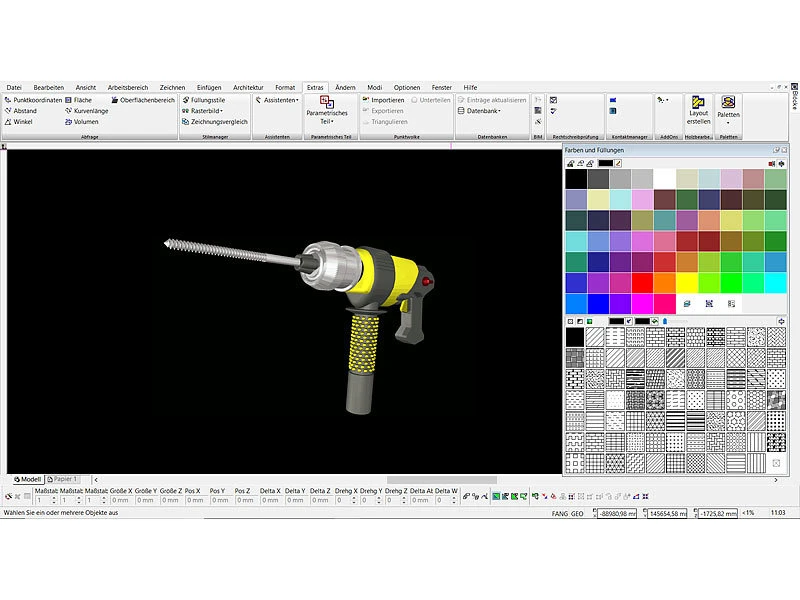This screenshot has width=800, height=600.
Task: Open the Parametrisches Teil tool
Action: (x=327, y=109)
